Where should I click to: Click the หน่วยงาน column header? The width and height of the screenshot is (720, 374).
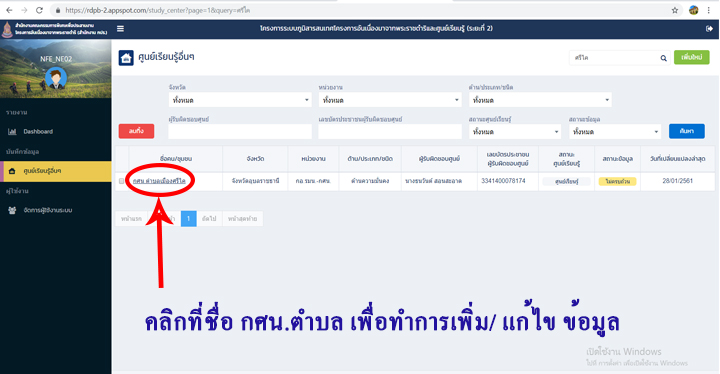click(x=314, y=159)
